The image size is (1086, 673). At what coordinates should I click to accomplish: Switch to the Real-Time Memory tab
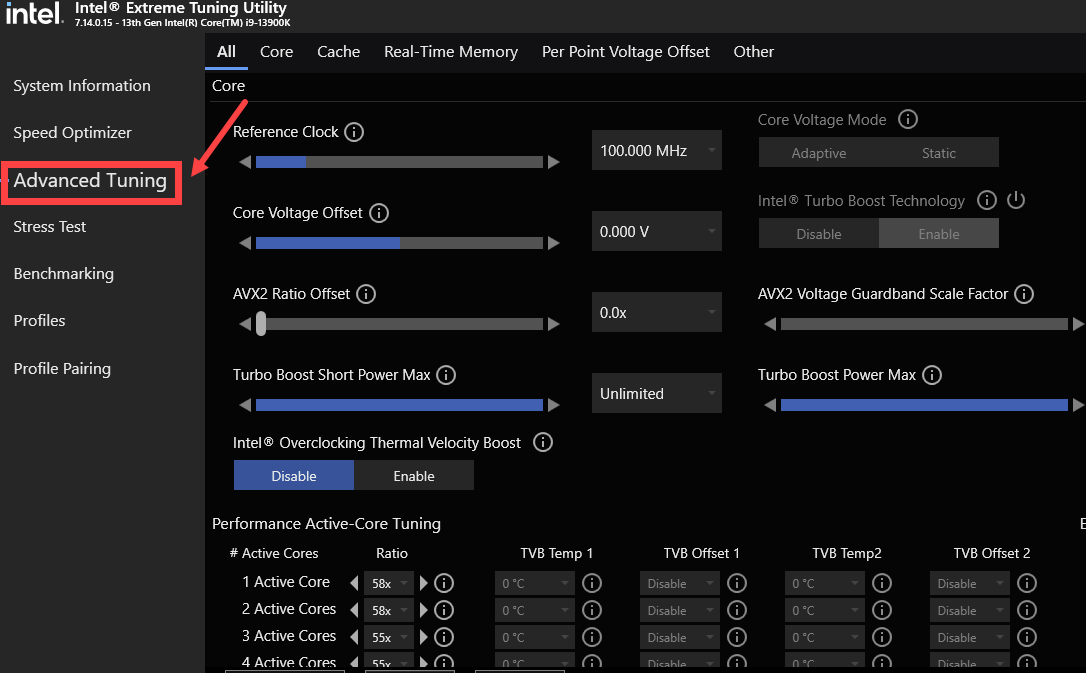pos(451,52)
